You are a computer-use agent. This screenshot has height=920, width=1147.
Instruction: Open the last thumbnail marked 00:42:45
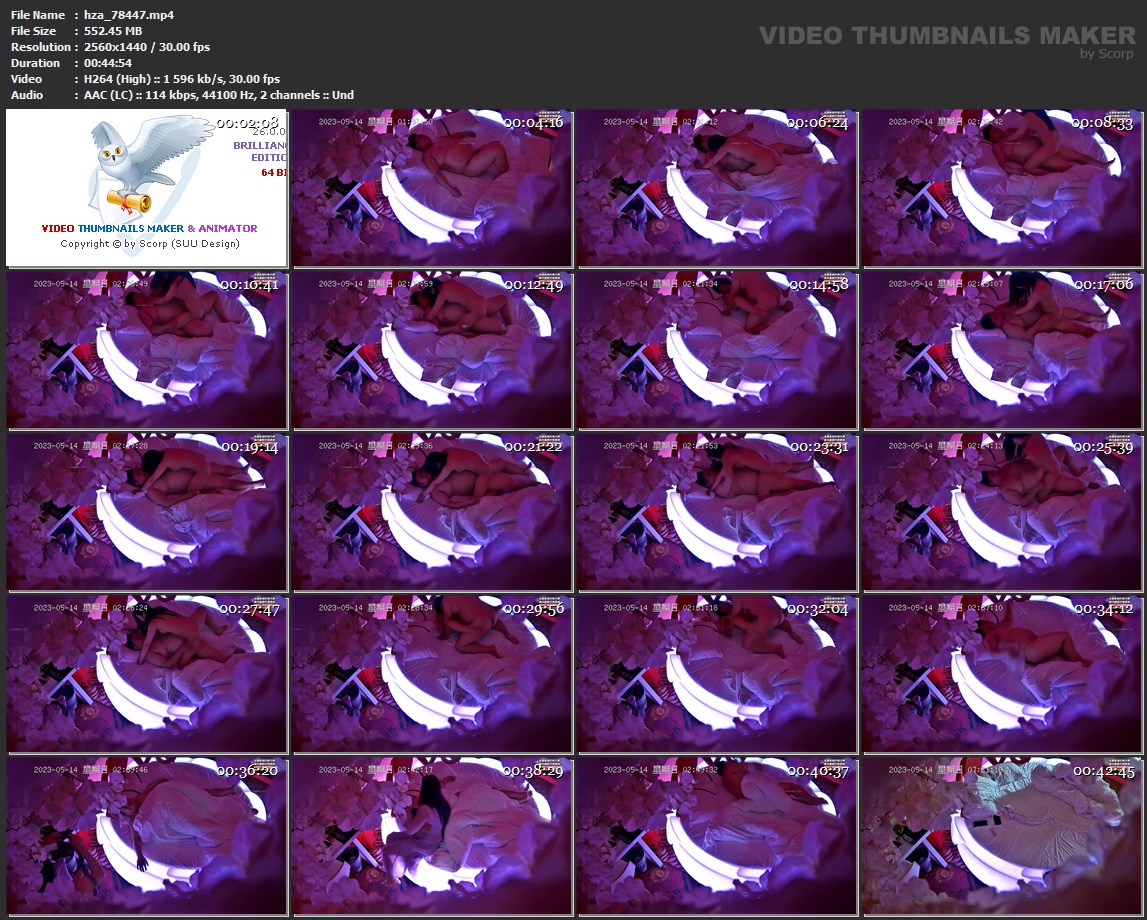(x=1002, y=836)
